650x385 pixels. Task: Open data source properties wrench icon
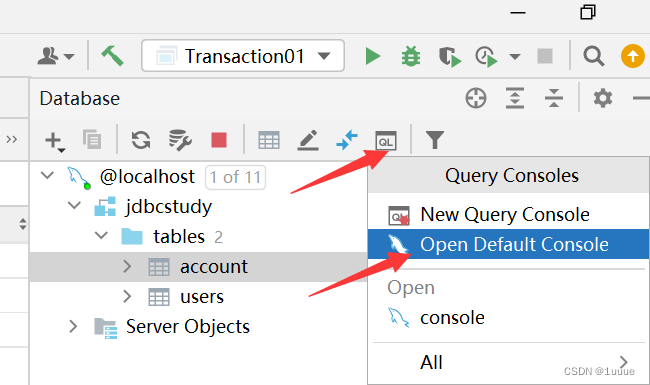coord(180,140)
